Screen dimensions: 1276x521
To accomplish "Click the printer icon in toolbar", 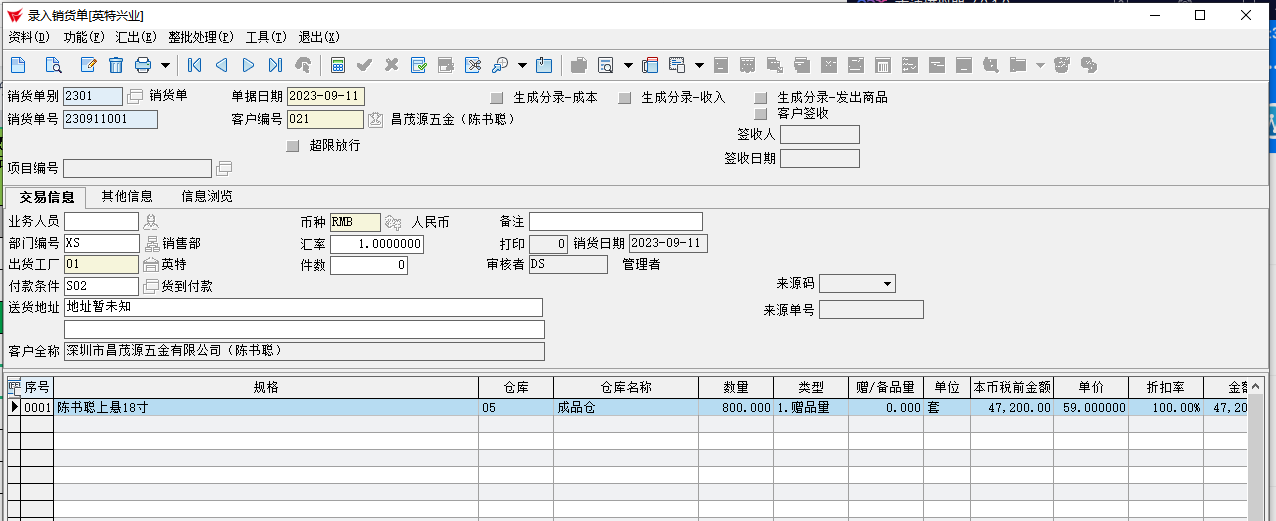I will (143, 66).
